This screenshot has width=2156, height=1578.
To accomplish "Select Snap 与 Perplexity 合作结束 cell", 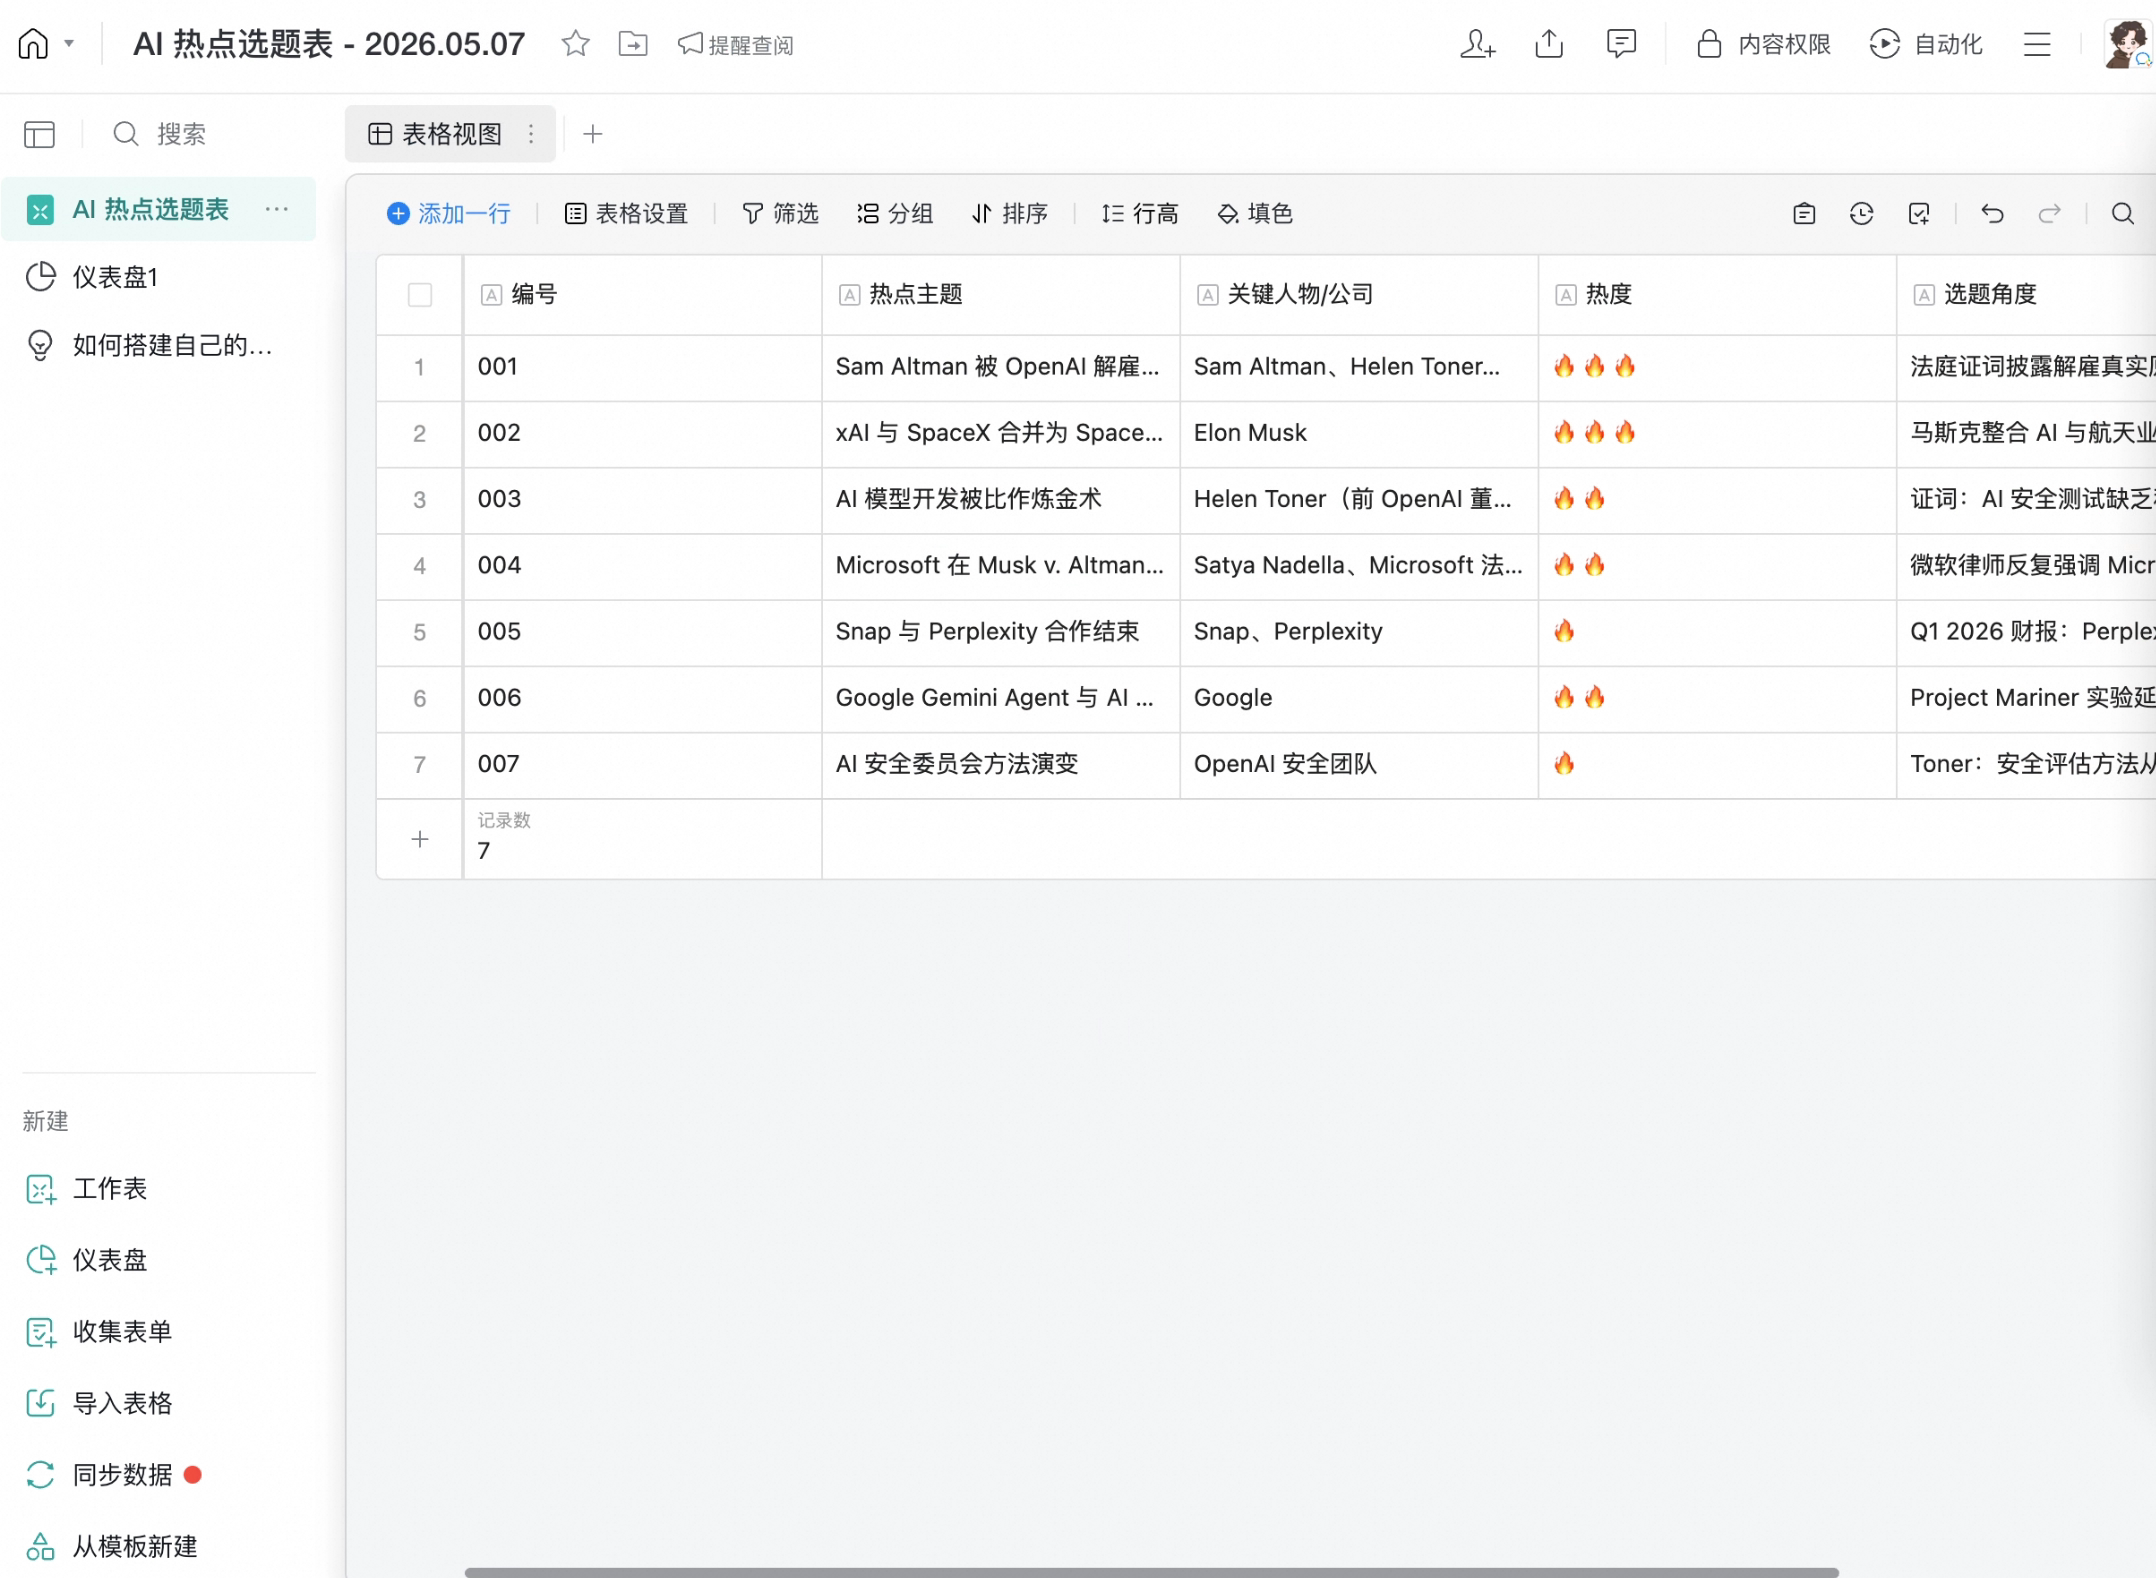I will (x=1001, y=631).
